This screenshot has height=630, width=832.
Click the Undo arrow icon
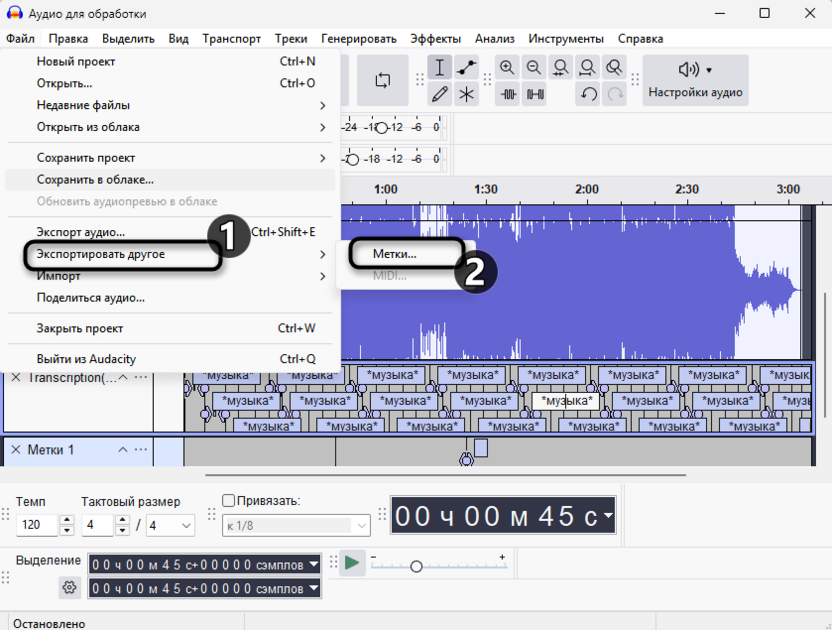click(x=588, y=94)
